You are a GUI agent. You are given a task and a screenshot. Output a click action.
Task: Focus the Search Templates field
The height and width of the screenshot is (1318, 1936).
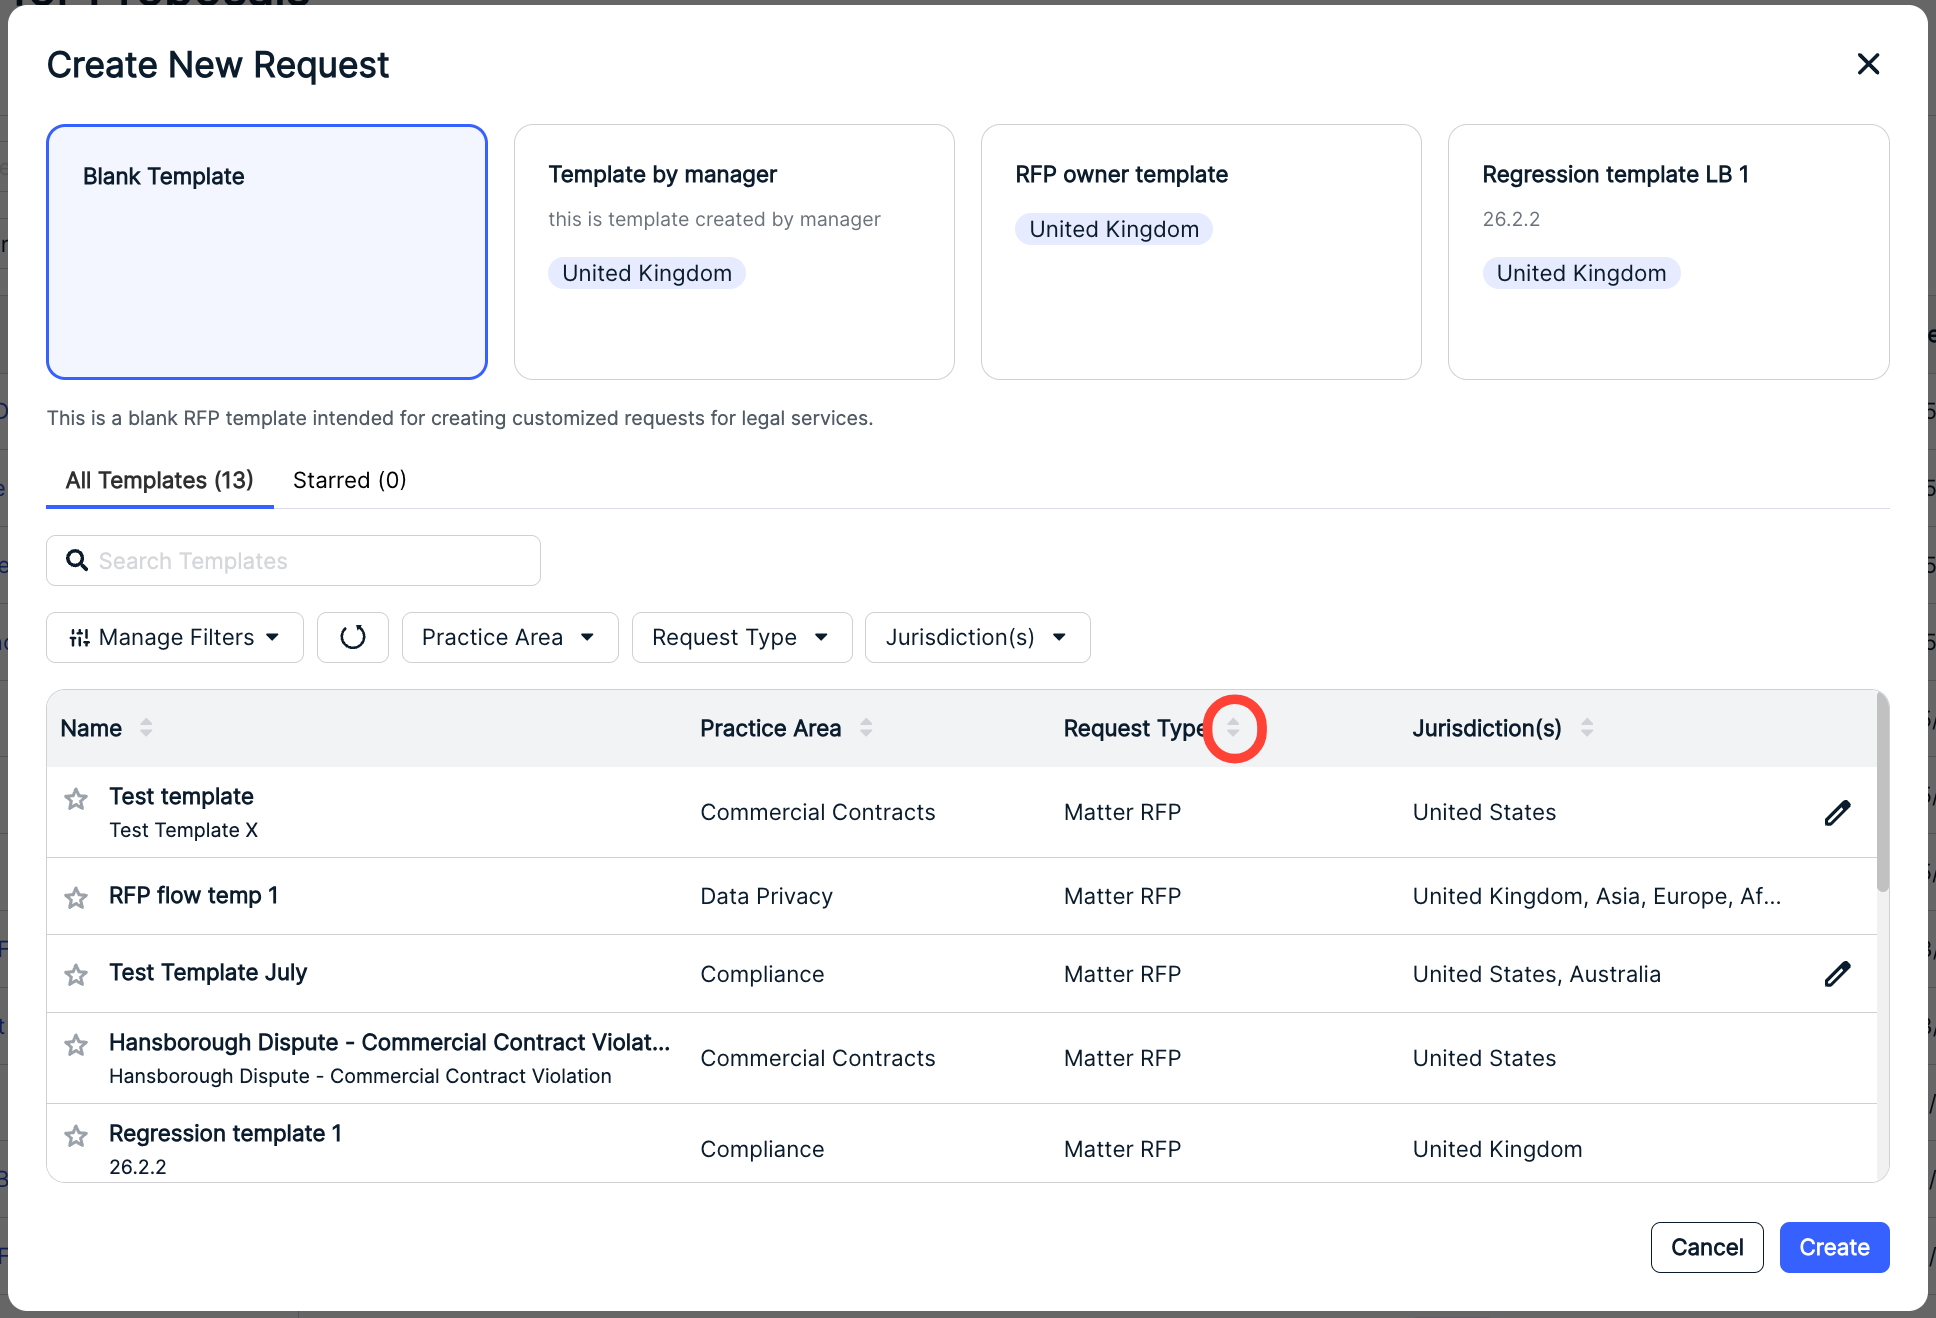[x=293, y=561]
